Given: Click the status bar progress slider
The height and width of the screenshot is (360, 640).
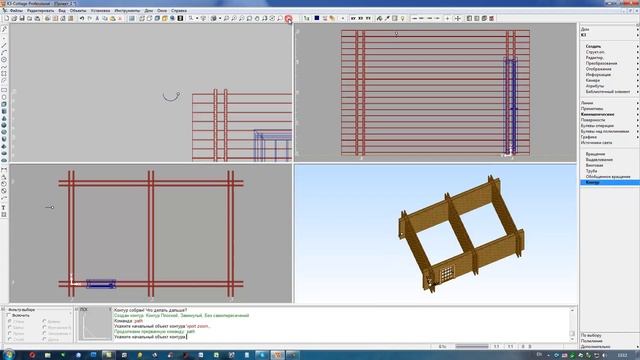Looking at the screenshot, I should 472,347.
